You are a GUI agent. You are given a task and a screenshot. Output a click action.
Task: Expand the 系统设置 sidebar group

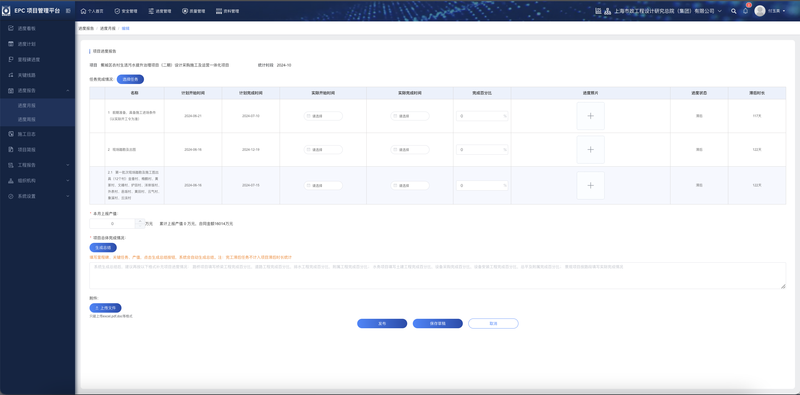68,196
